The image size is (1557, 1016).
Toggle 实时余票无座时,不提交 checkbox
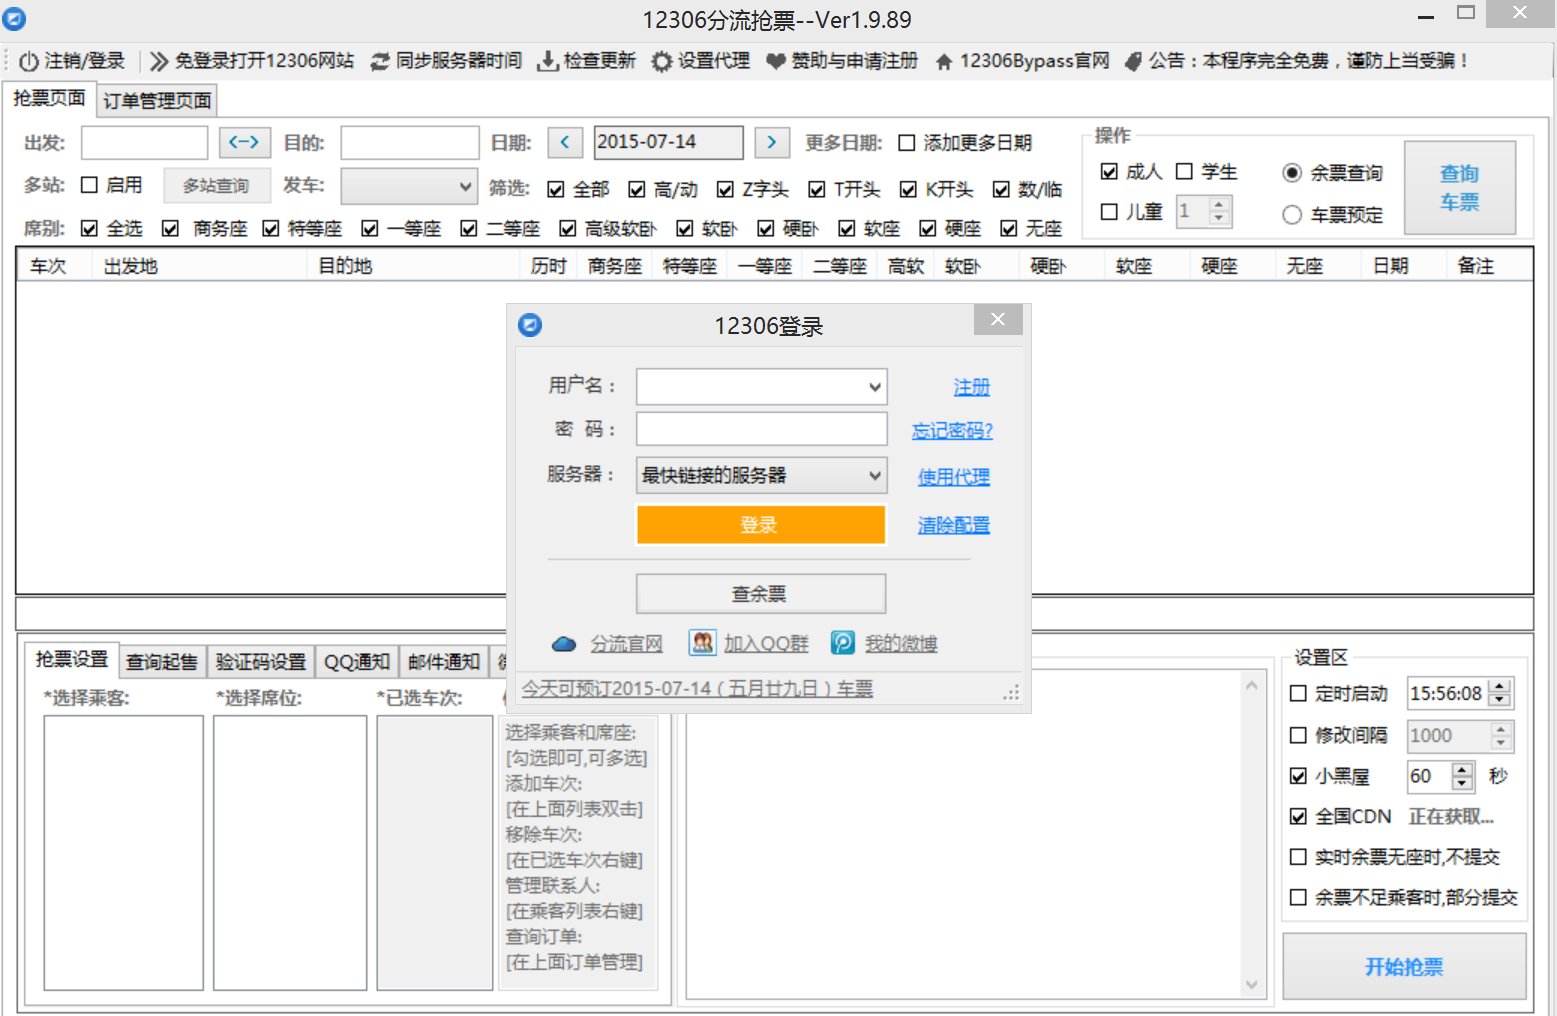point(1298,857)
